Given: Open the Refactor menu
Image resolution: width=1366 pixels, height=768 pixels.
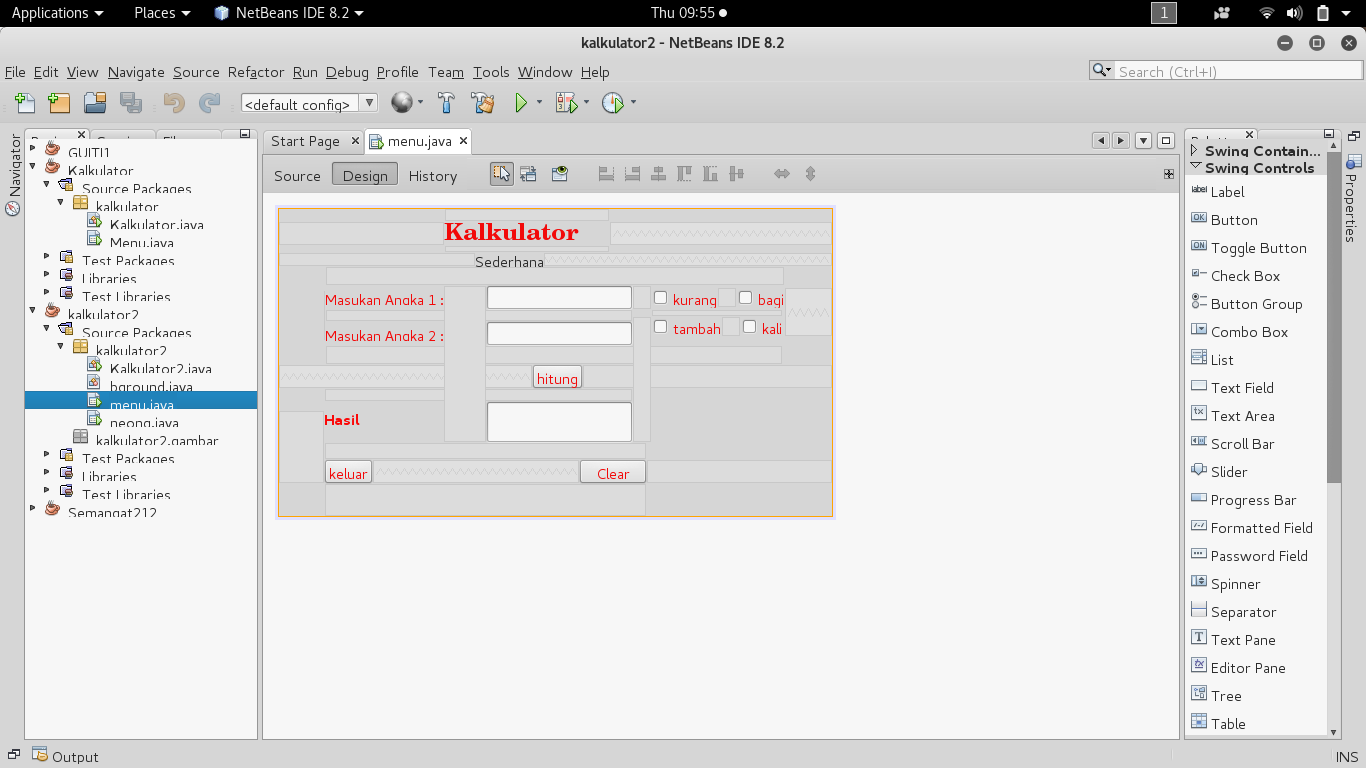Looking at the screenshot, I should pos(255,72).
